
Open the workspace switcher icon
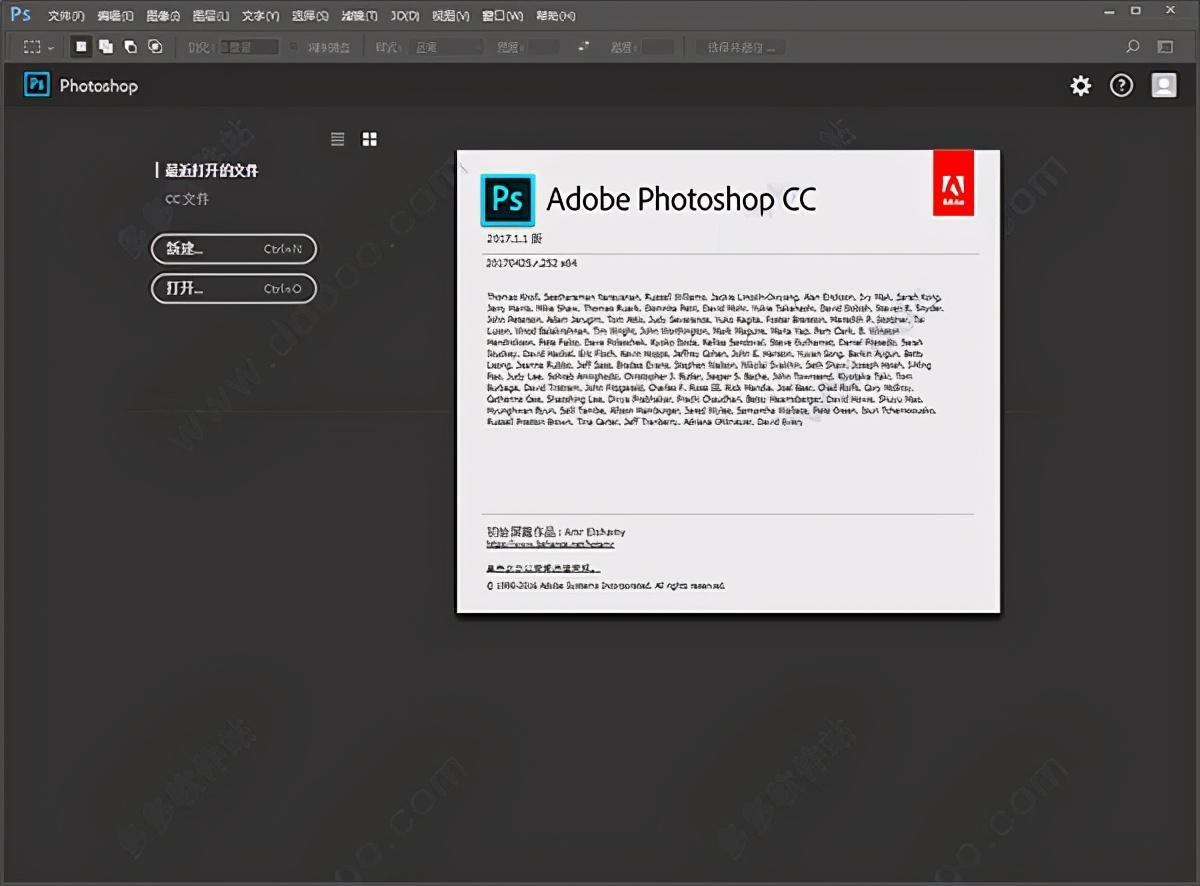[1165, 46]
